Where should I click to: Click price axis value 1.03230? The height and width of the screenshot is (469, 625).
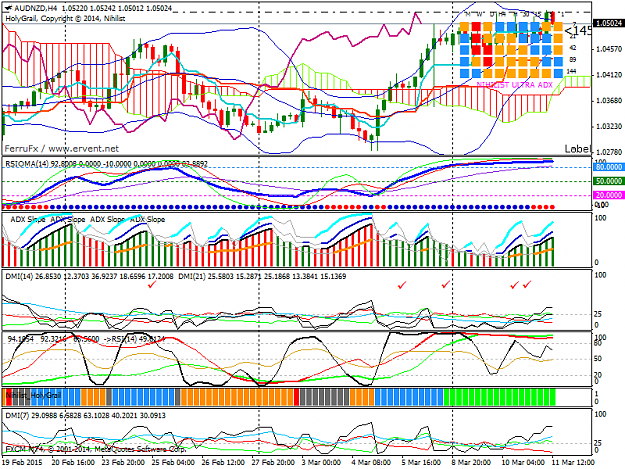pyautogui.click(x=609, y=127)
